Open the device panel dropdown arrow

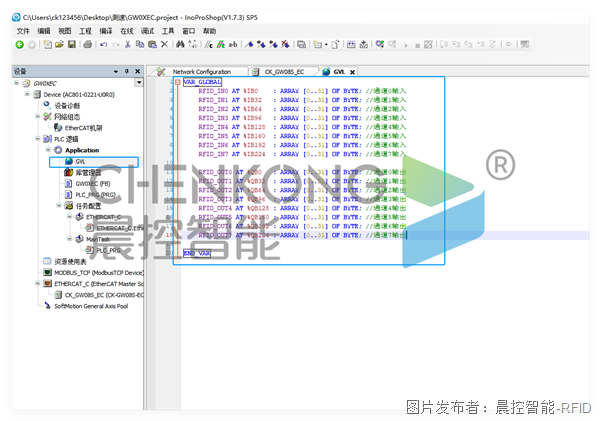116,72
